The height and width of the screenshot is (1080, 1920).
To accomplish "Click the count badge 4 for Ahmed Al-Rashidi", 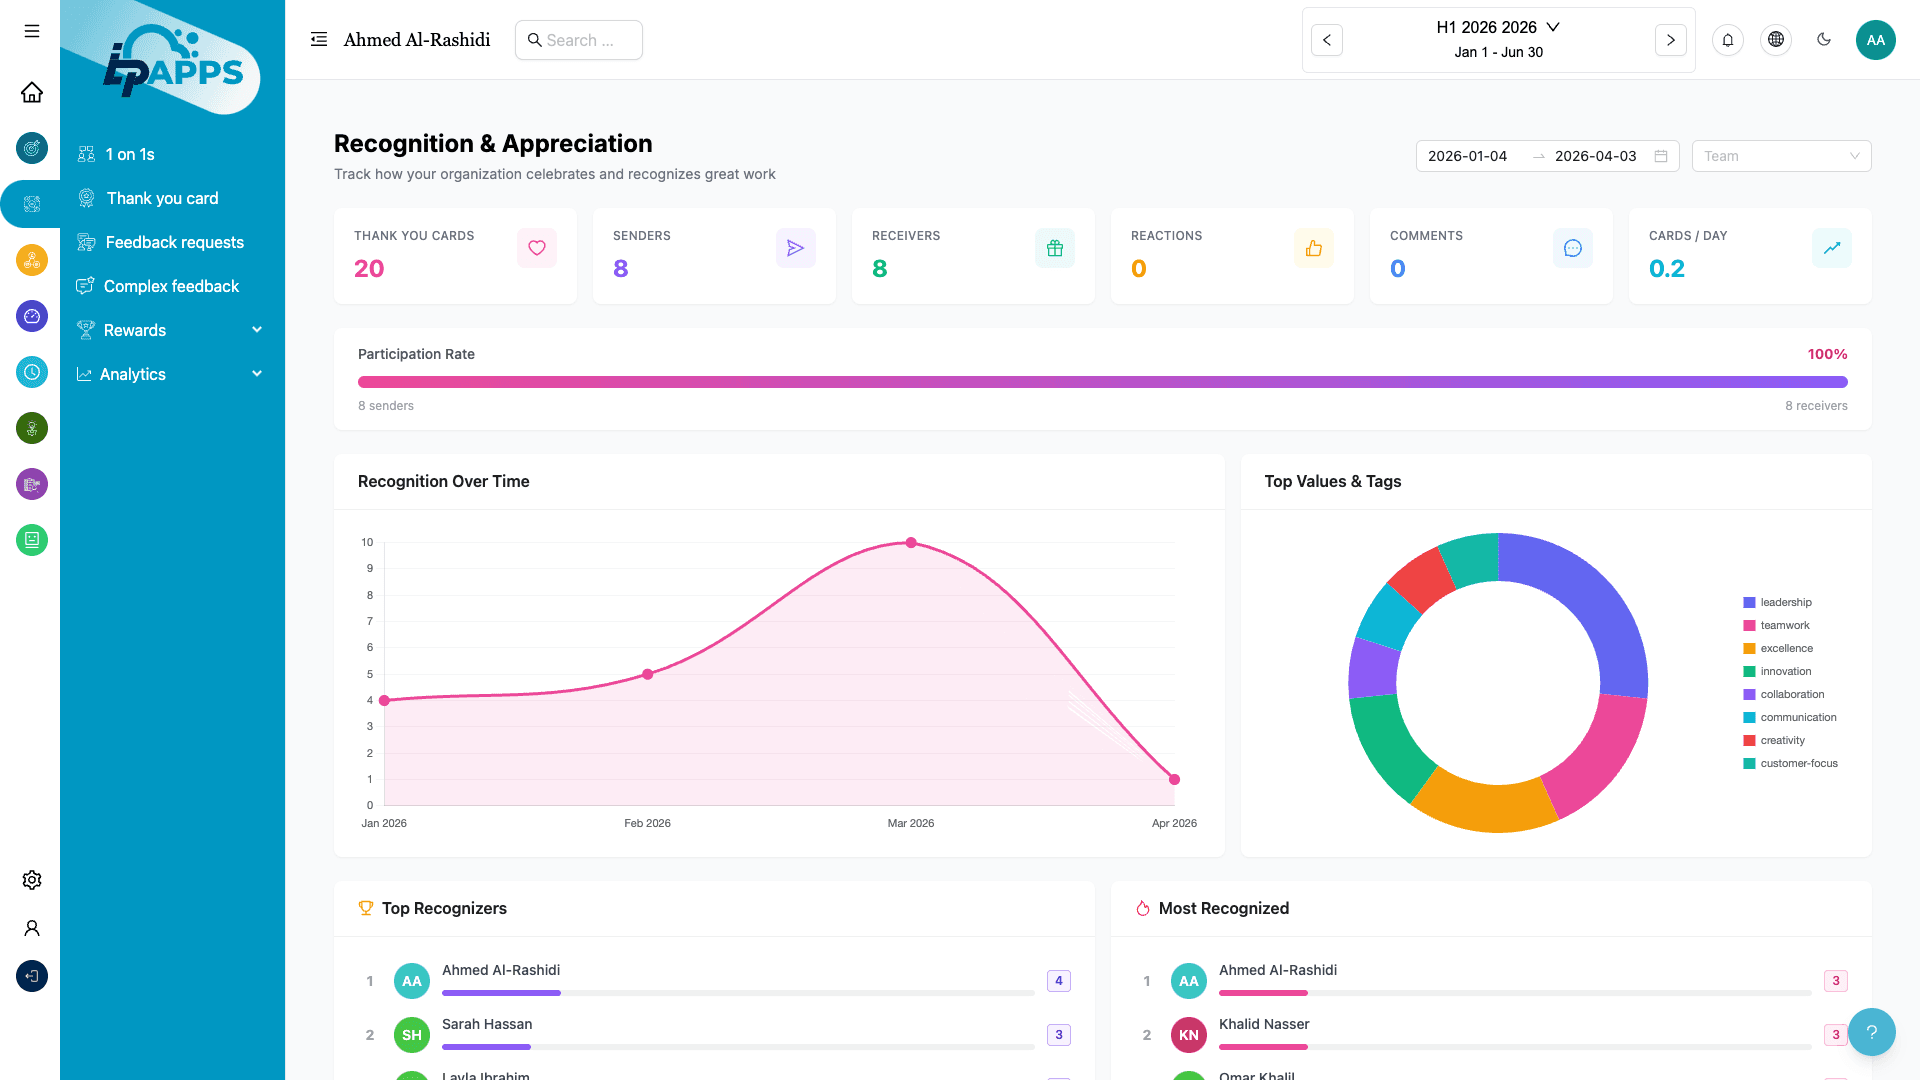I will click(x=1059, y=981).
